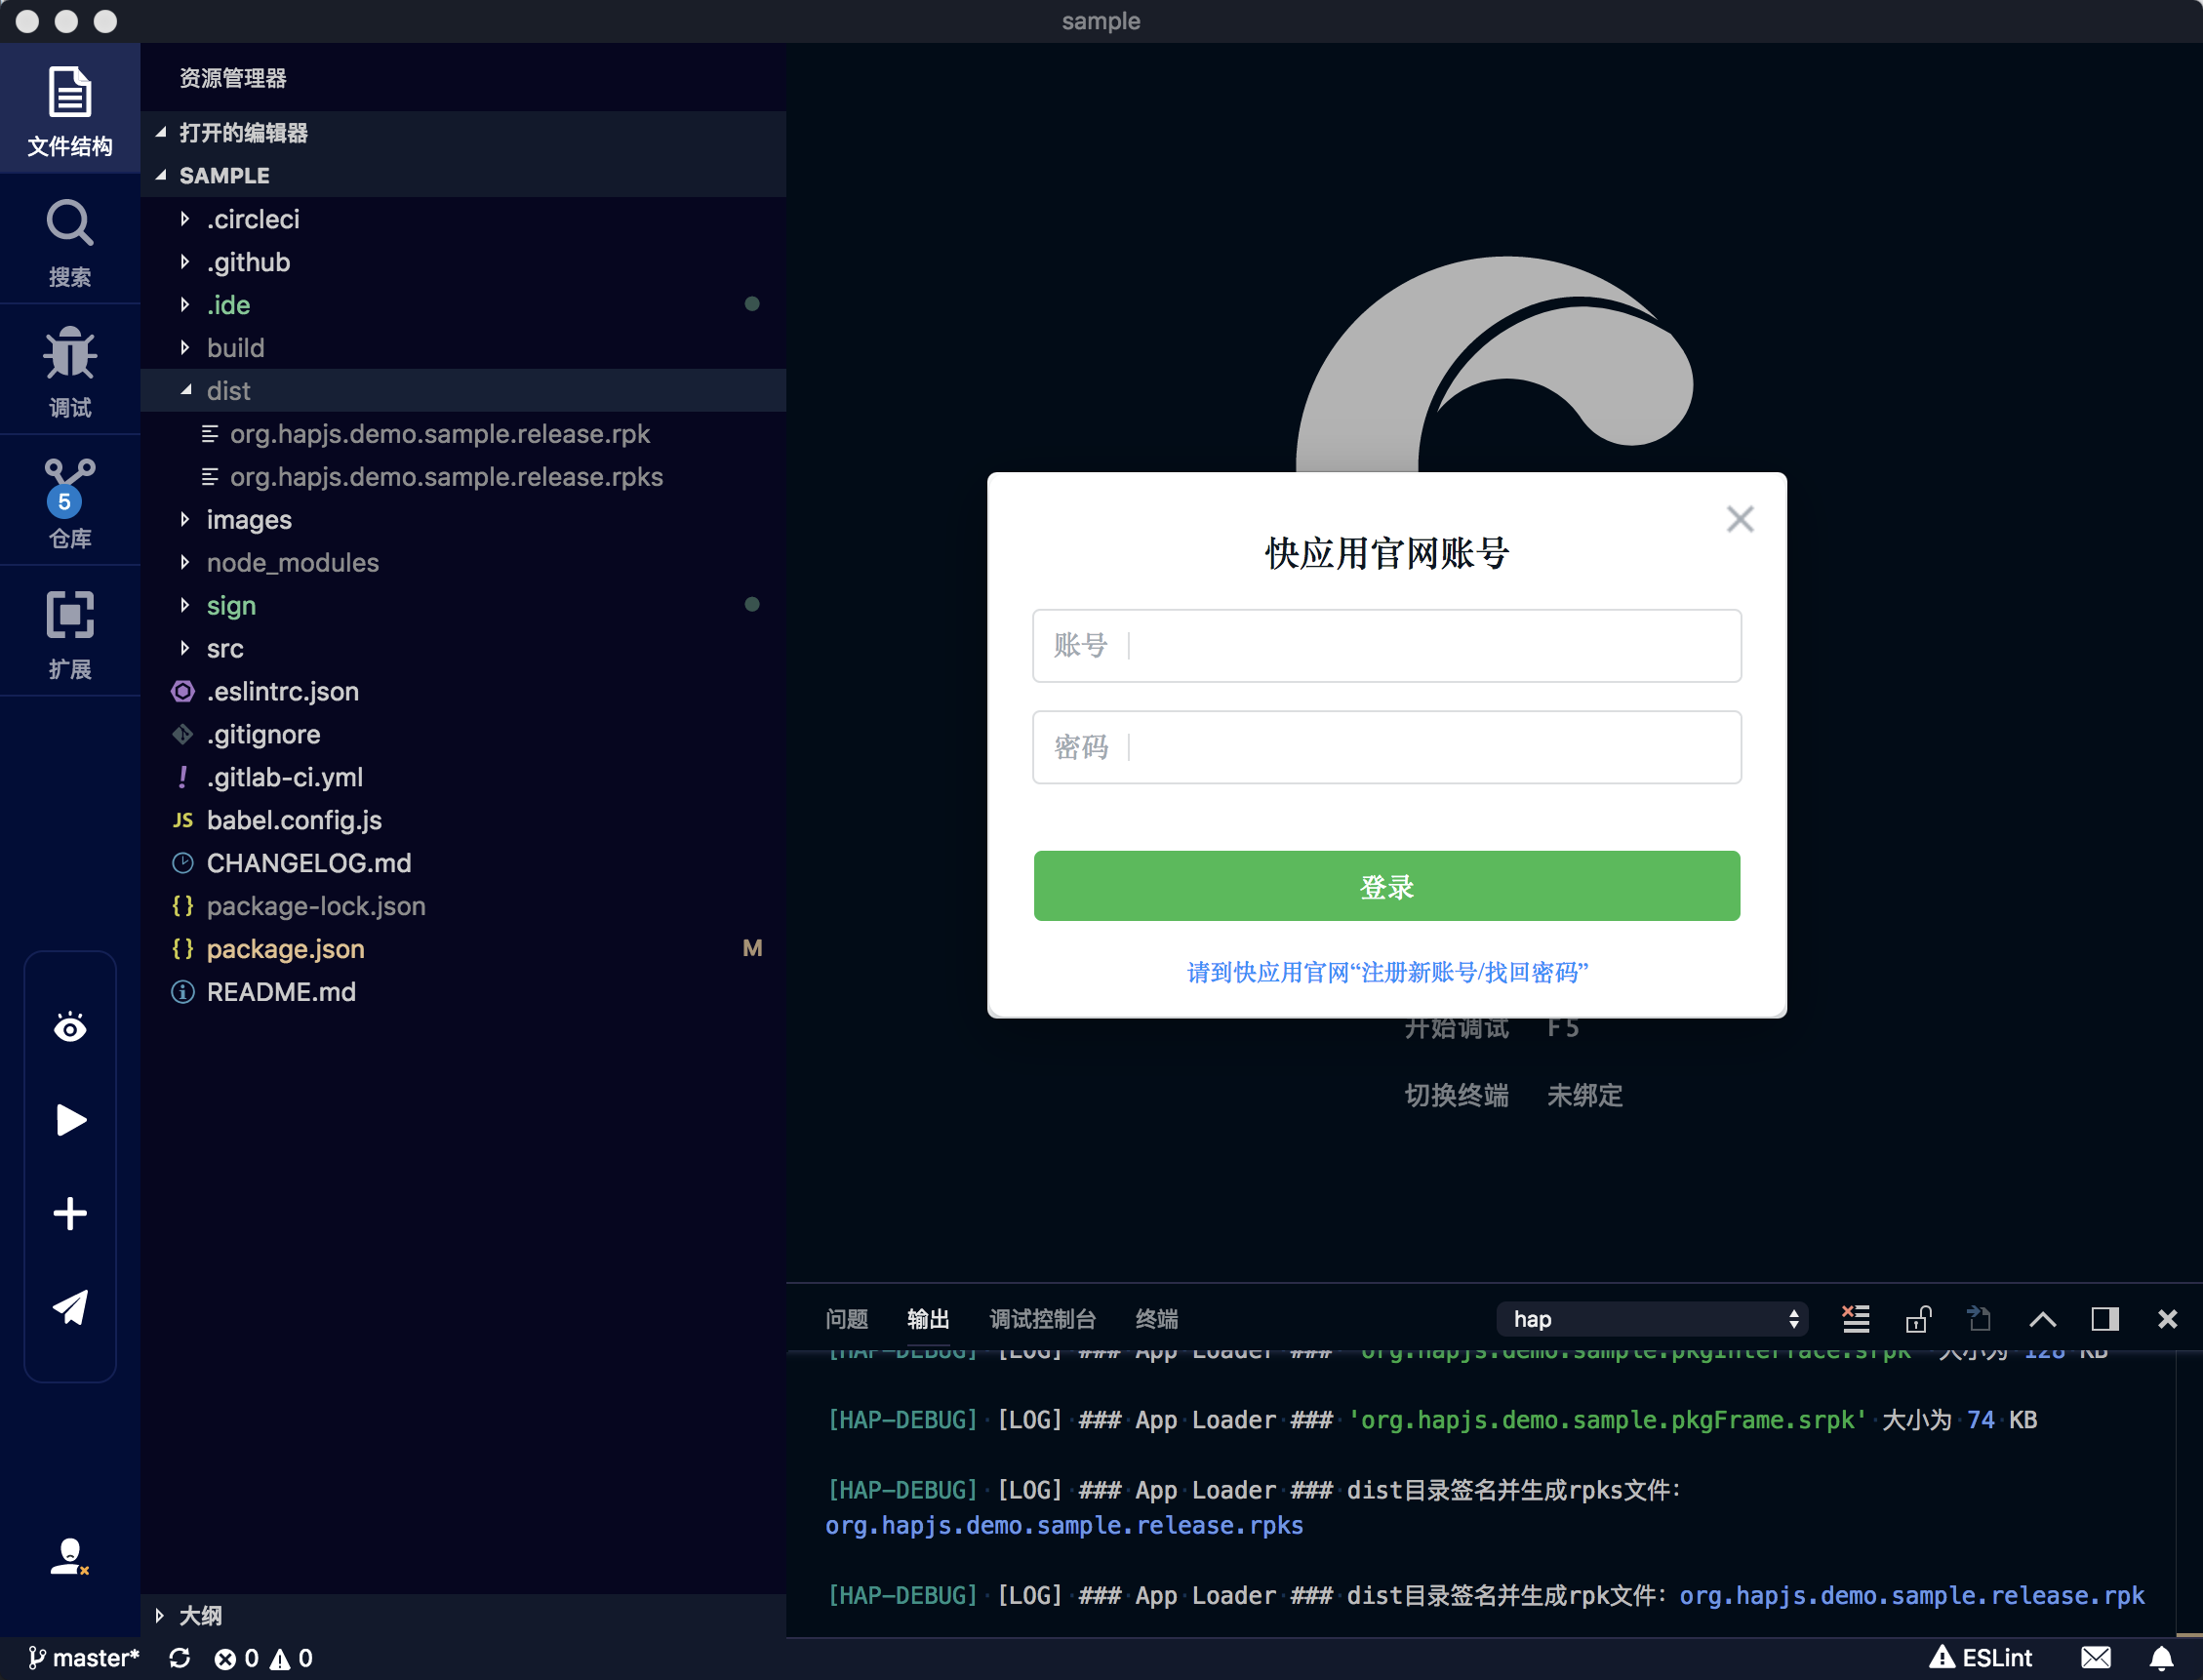
Task: Switch to the 输出 output tab
Action: [927, 1319]
